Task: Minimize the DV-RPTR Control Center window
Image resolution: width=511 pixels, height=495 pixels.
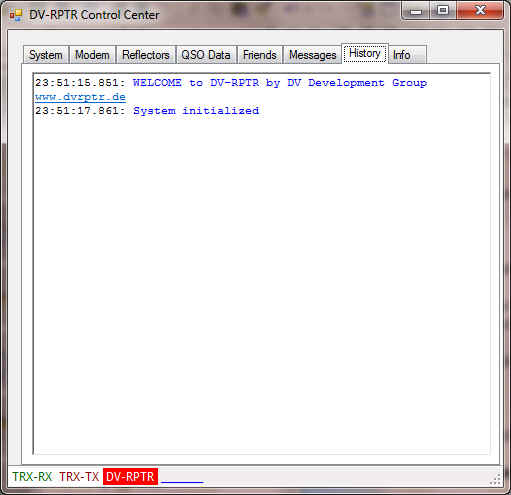Action: coord(416,11)
